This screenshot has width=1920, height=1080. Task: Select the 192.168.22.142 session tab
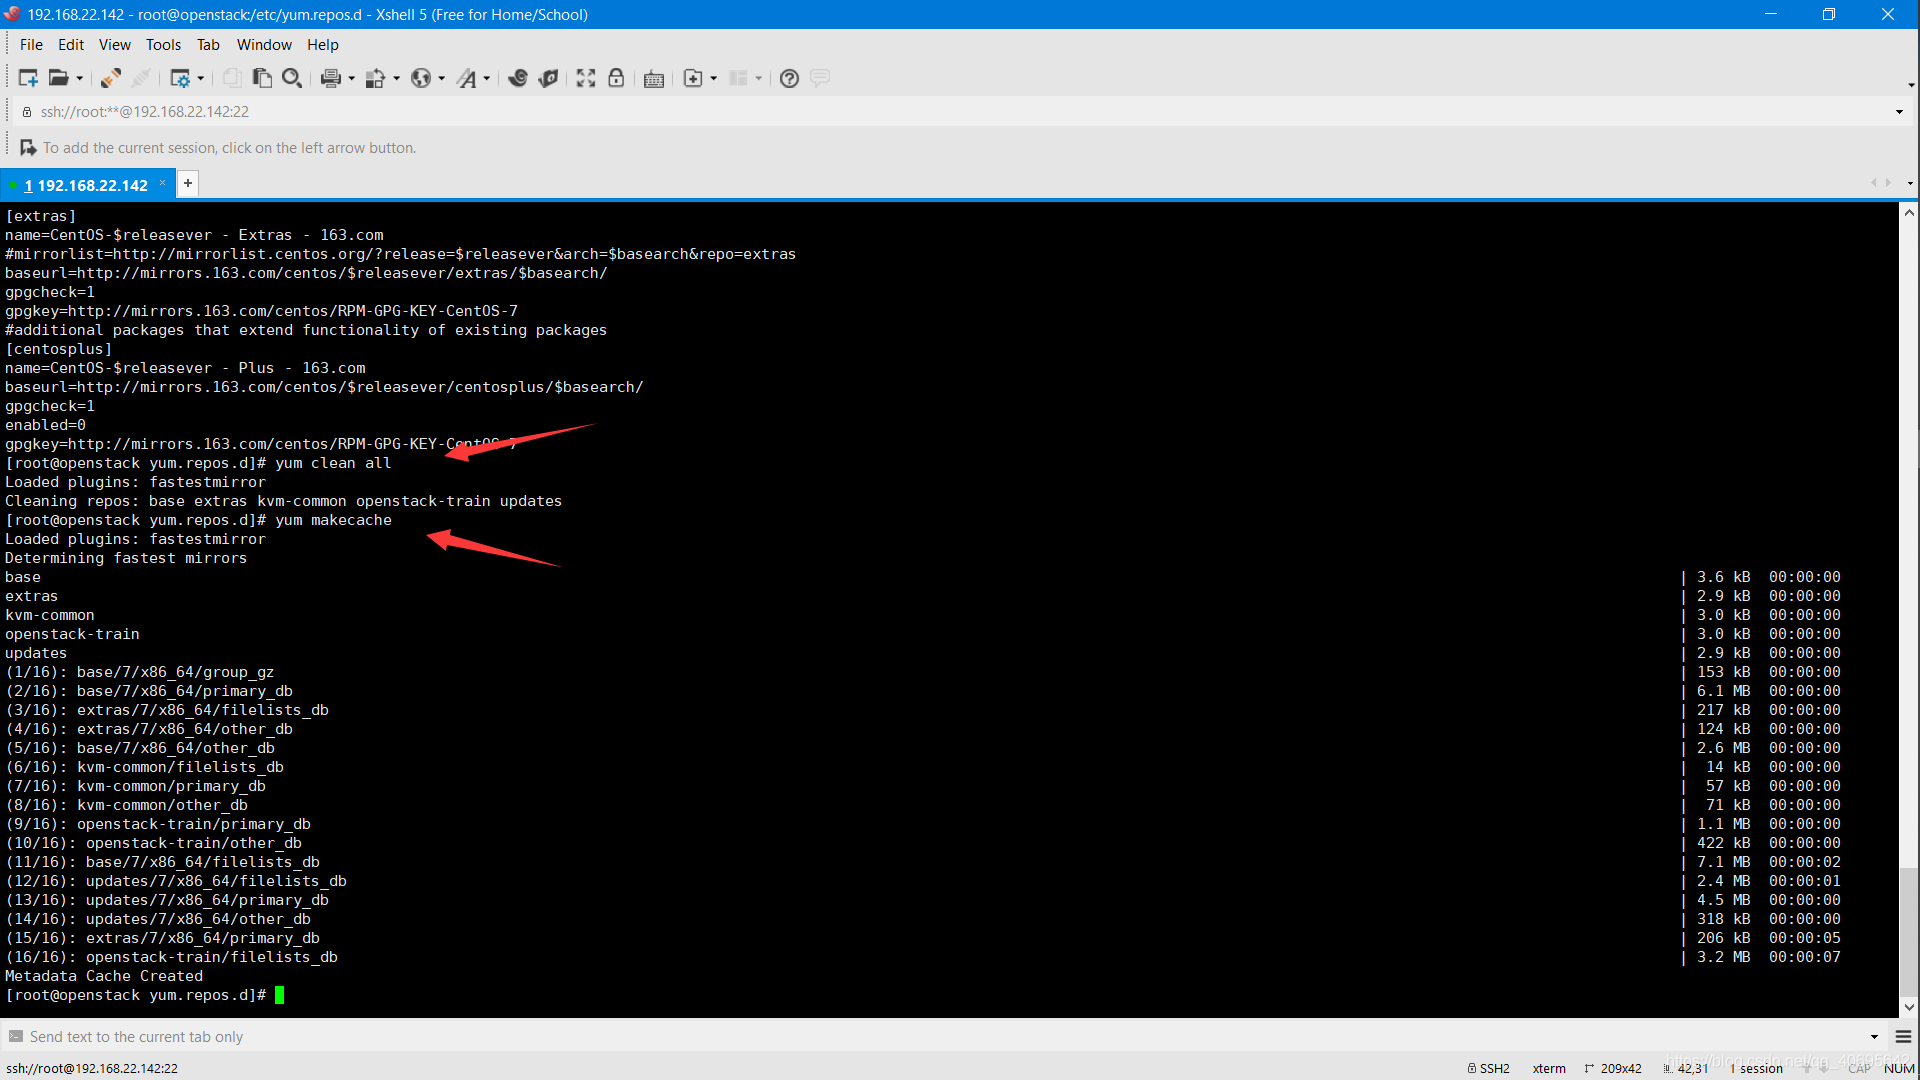tap(85, 185)
